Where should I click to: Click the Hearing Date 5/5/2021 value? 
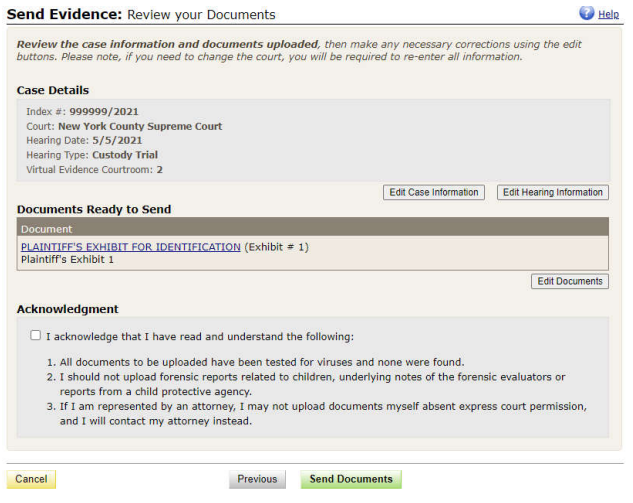click(x=117, y=141)
